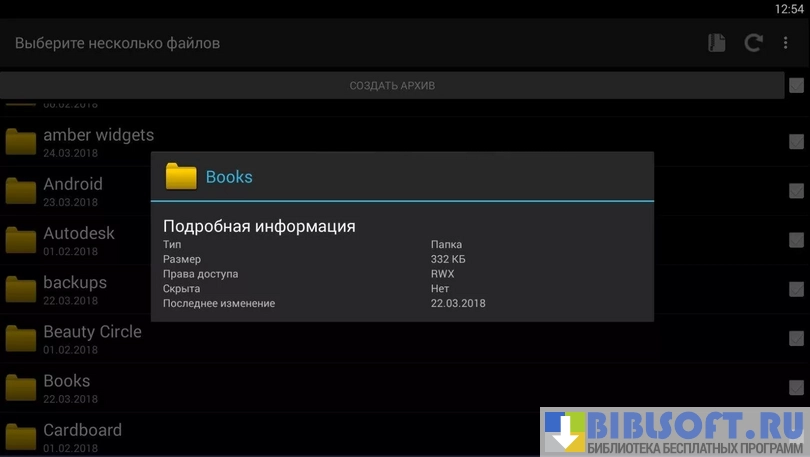Click the archive file icon in toolbar

point(716,43)
